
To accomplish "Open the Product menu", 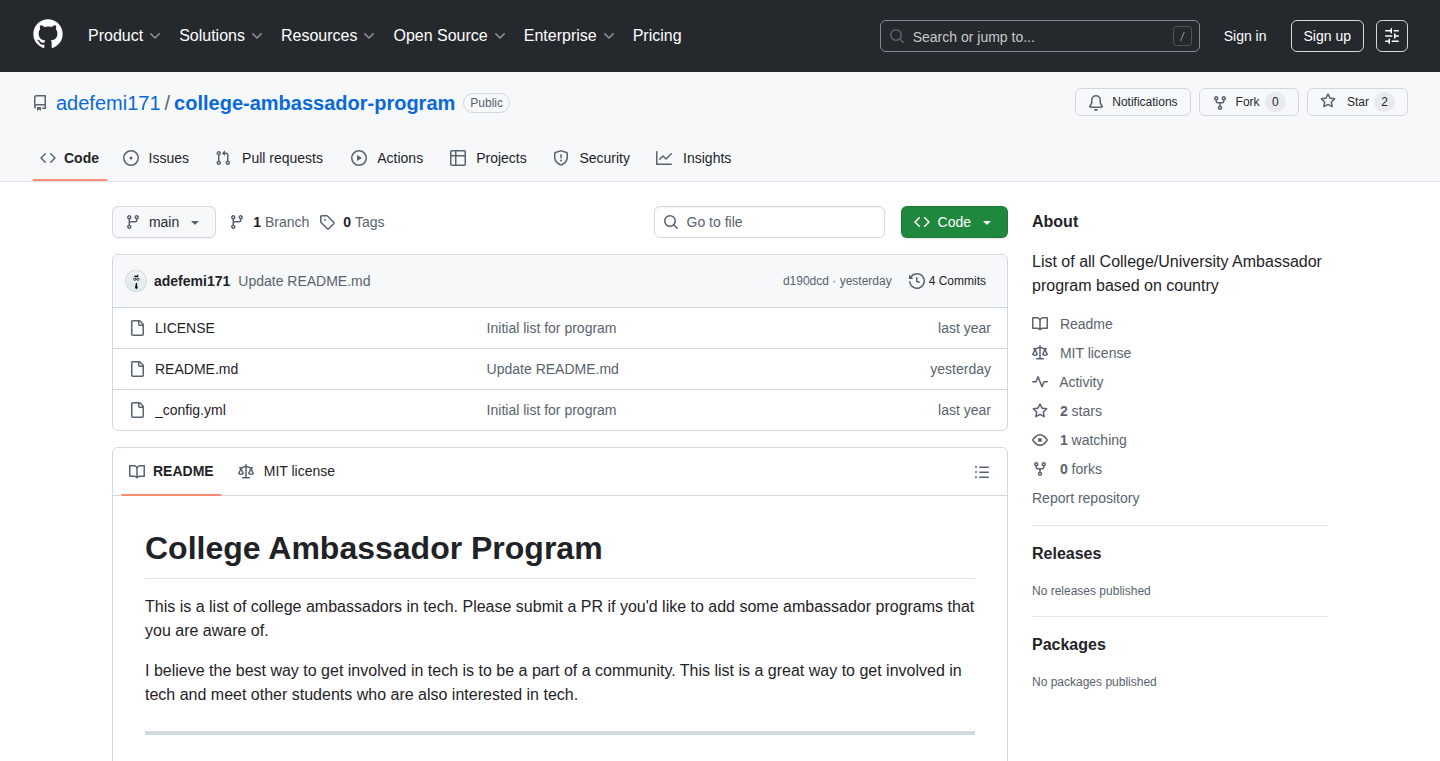I will [x=124, y=36].
